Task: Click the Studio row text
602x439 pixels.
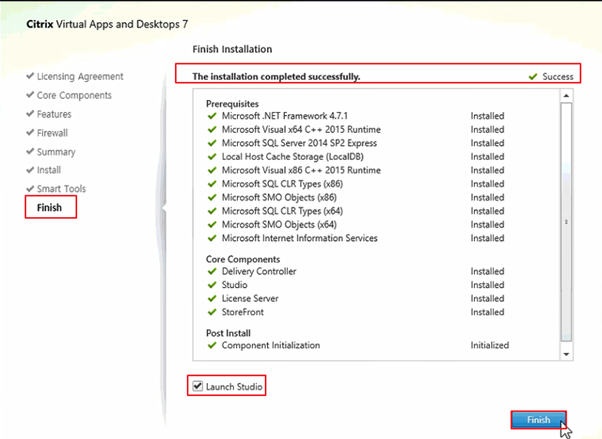Action: tap(234, 285)
